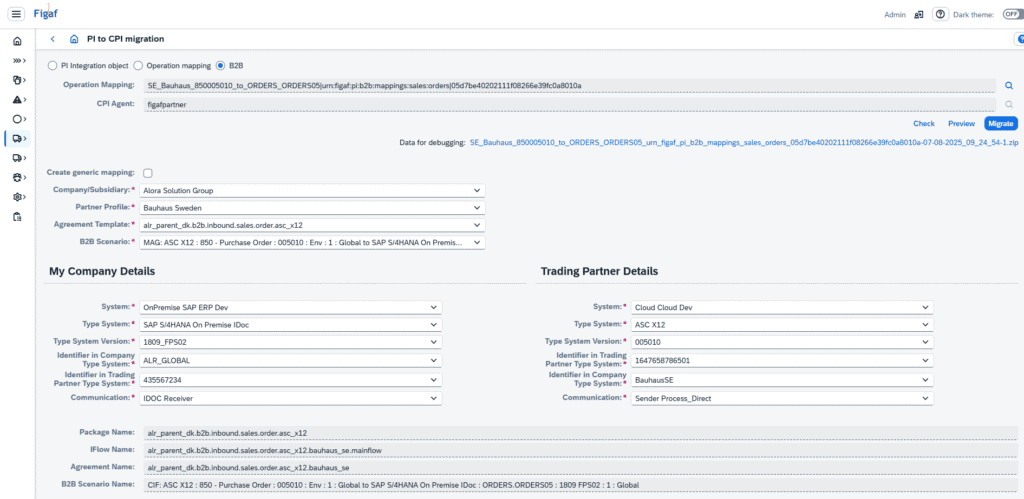The width and height of the screenshot is (1024, 499).
Task: Click the greyed magnifier beside CPI Agent
Action: (x=1009, y=104)
